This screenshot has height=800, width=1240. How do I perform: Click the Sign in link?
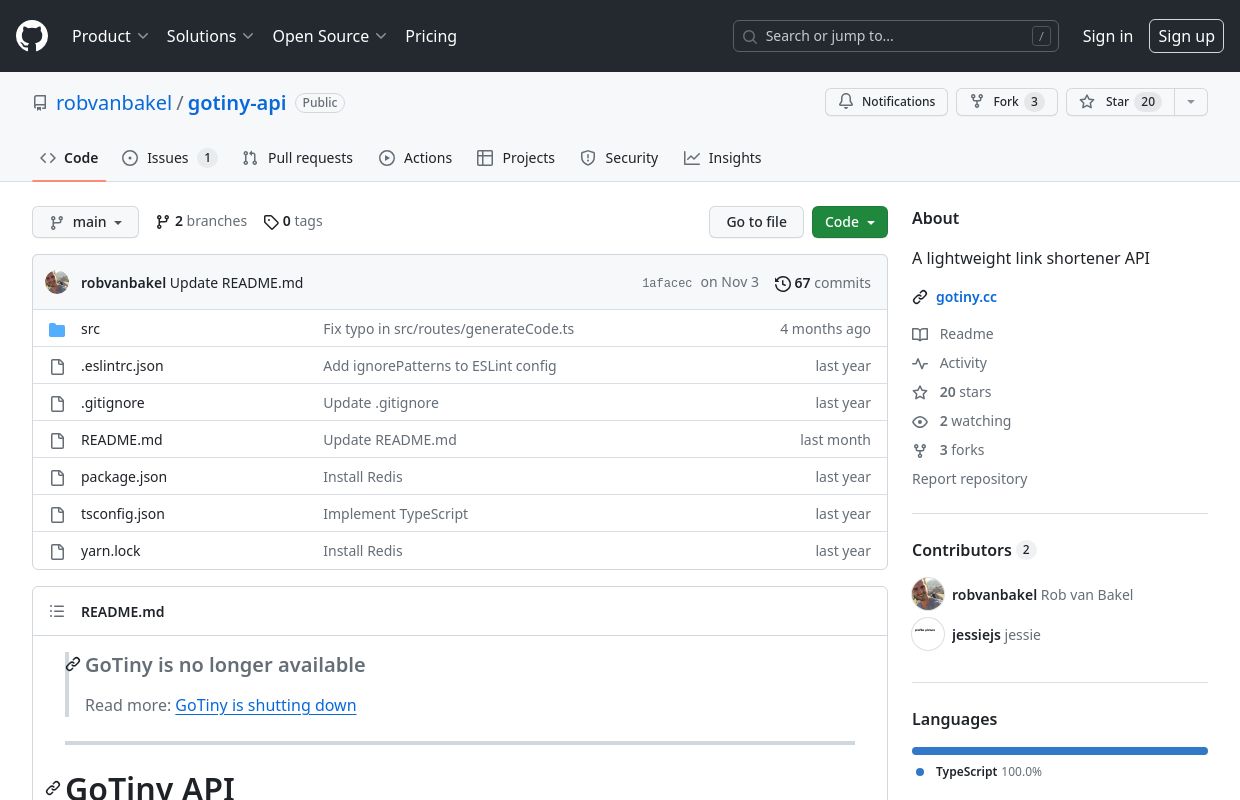point(1108,36)
